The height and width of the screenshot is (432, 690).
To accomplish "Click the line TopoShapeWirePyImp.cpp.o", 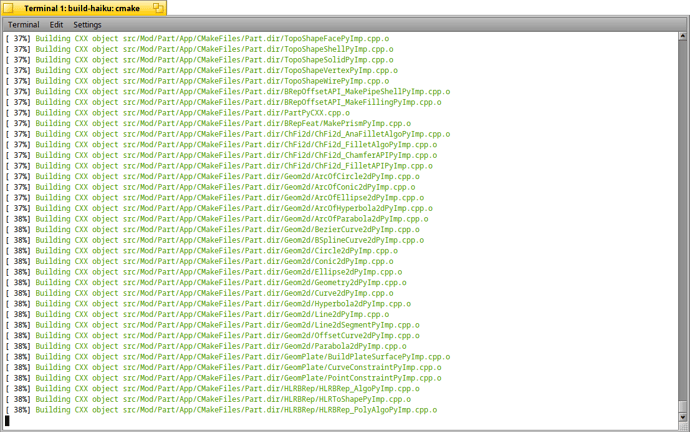I will tap(197, 81).
